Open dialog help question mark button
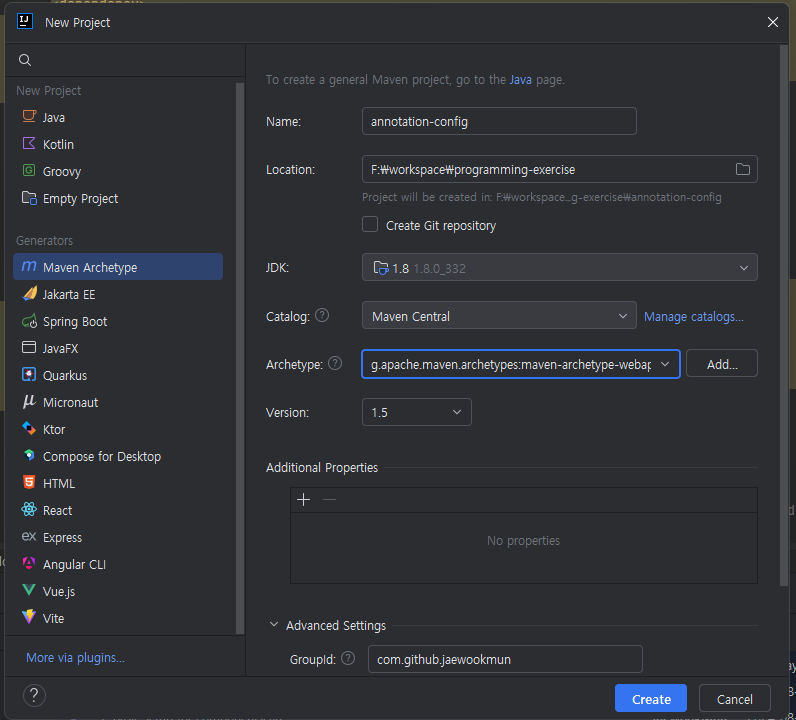Viewport: 796px width, 720px height. click(34, 696)
